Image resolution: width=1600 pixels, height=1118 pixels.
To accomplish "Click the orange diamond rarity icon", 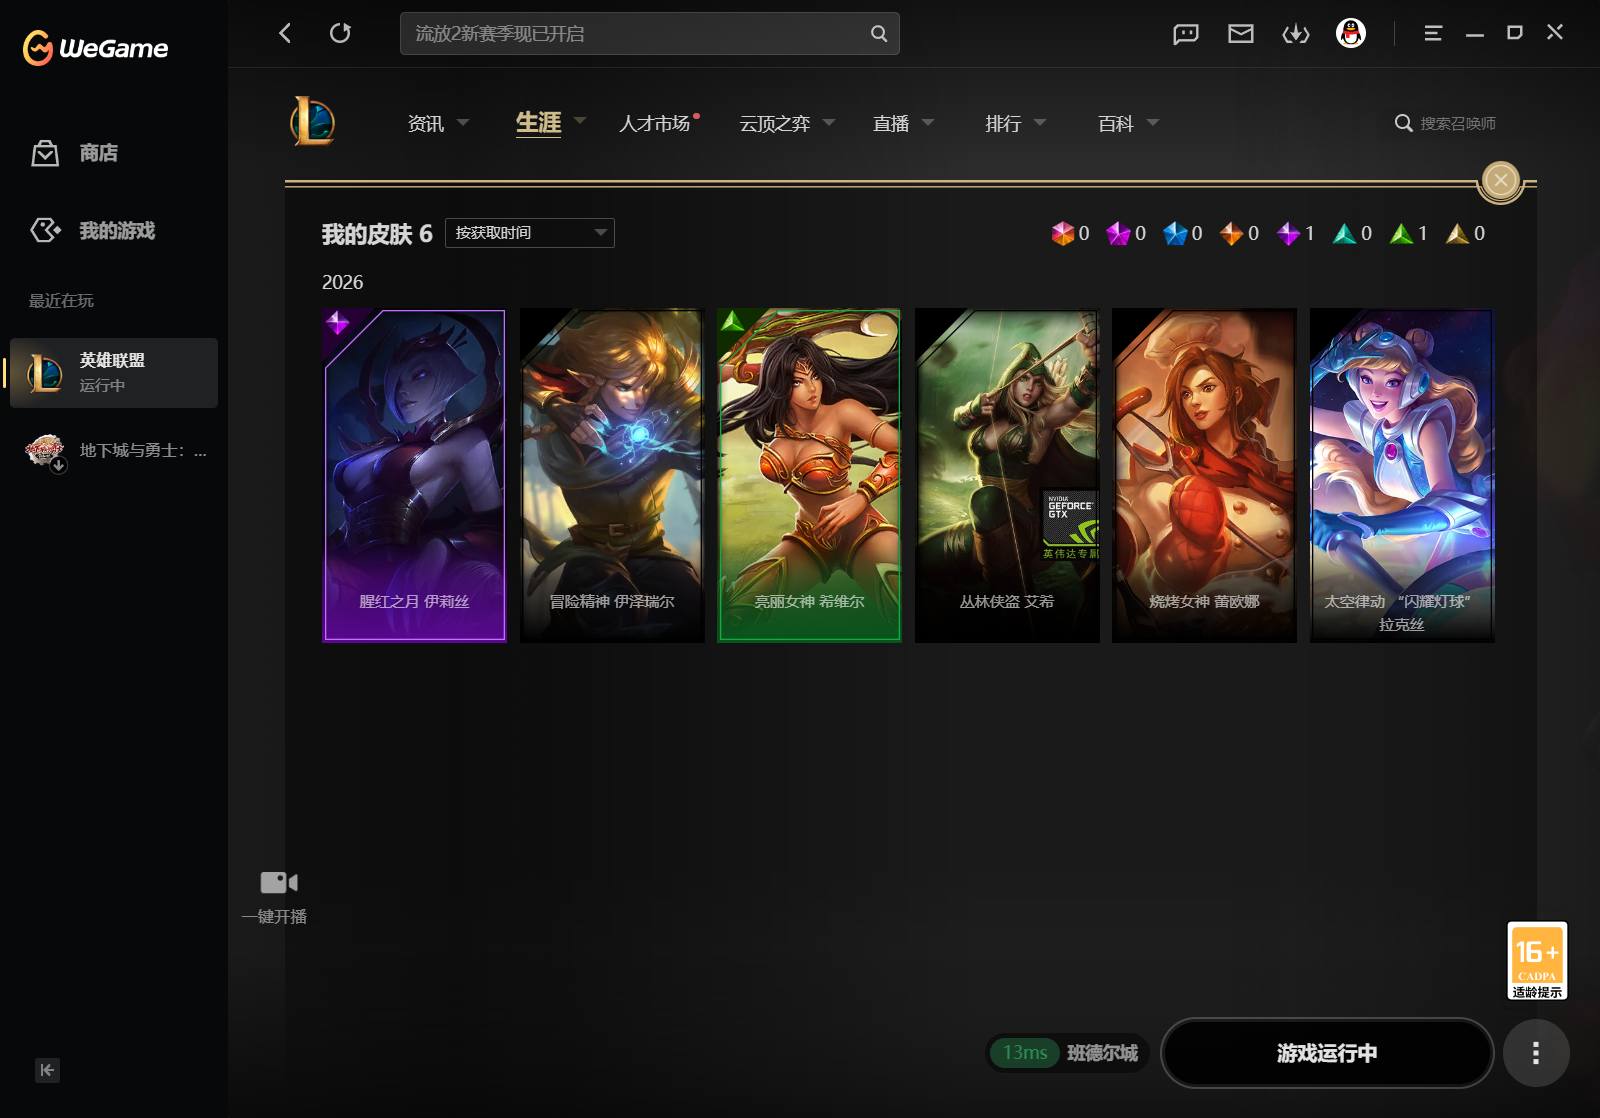I will (1231, 233).
